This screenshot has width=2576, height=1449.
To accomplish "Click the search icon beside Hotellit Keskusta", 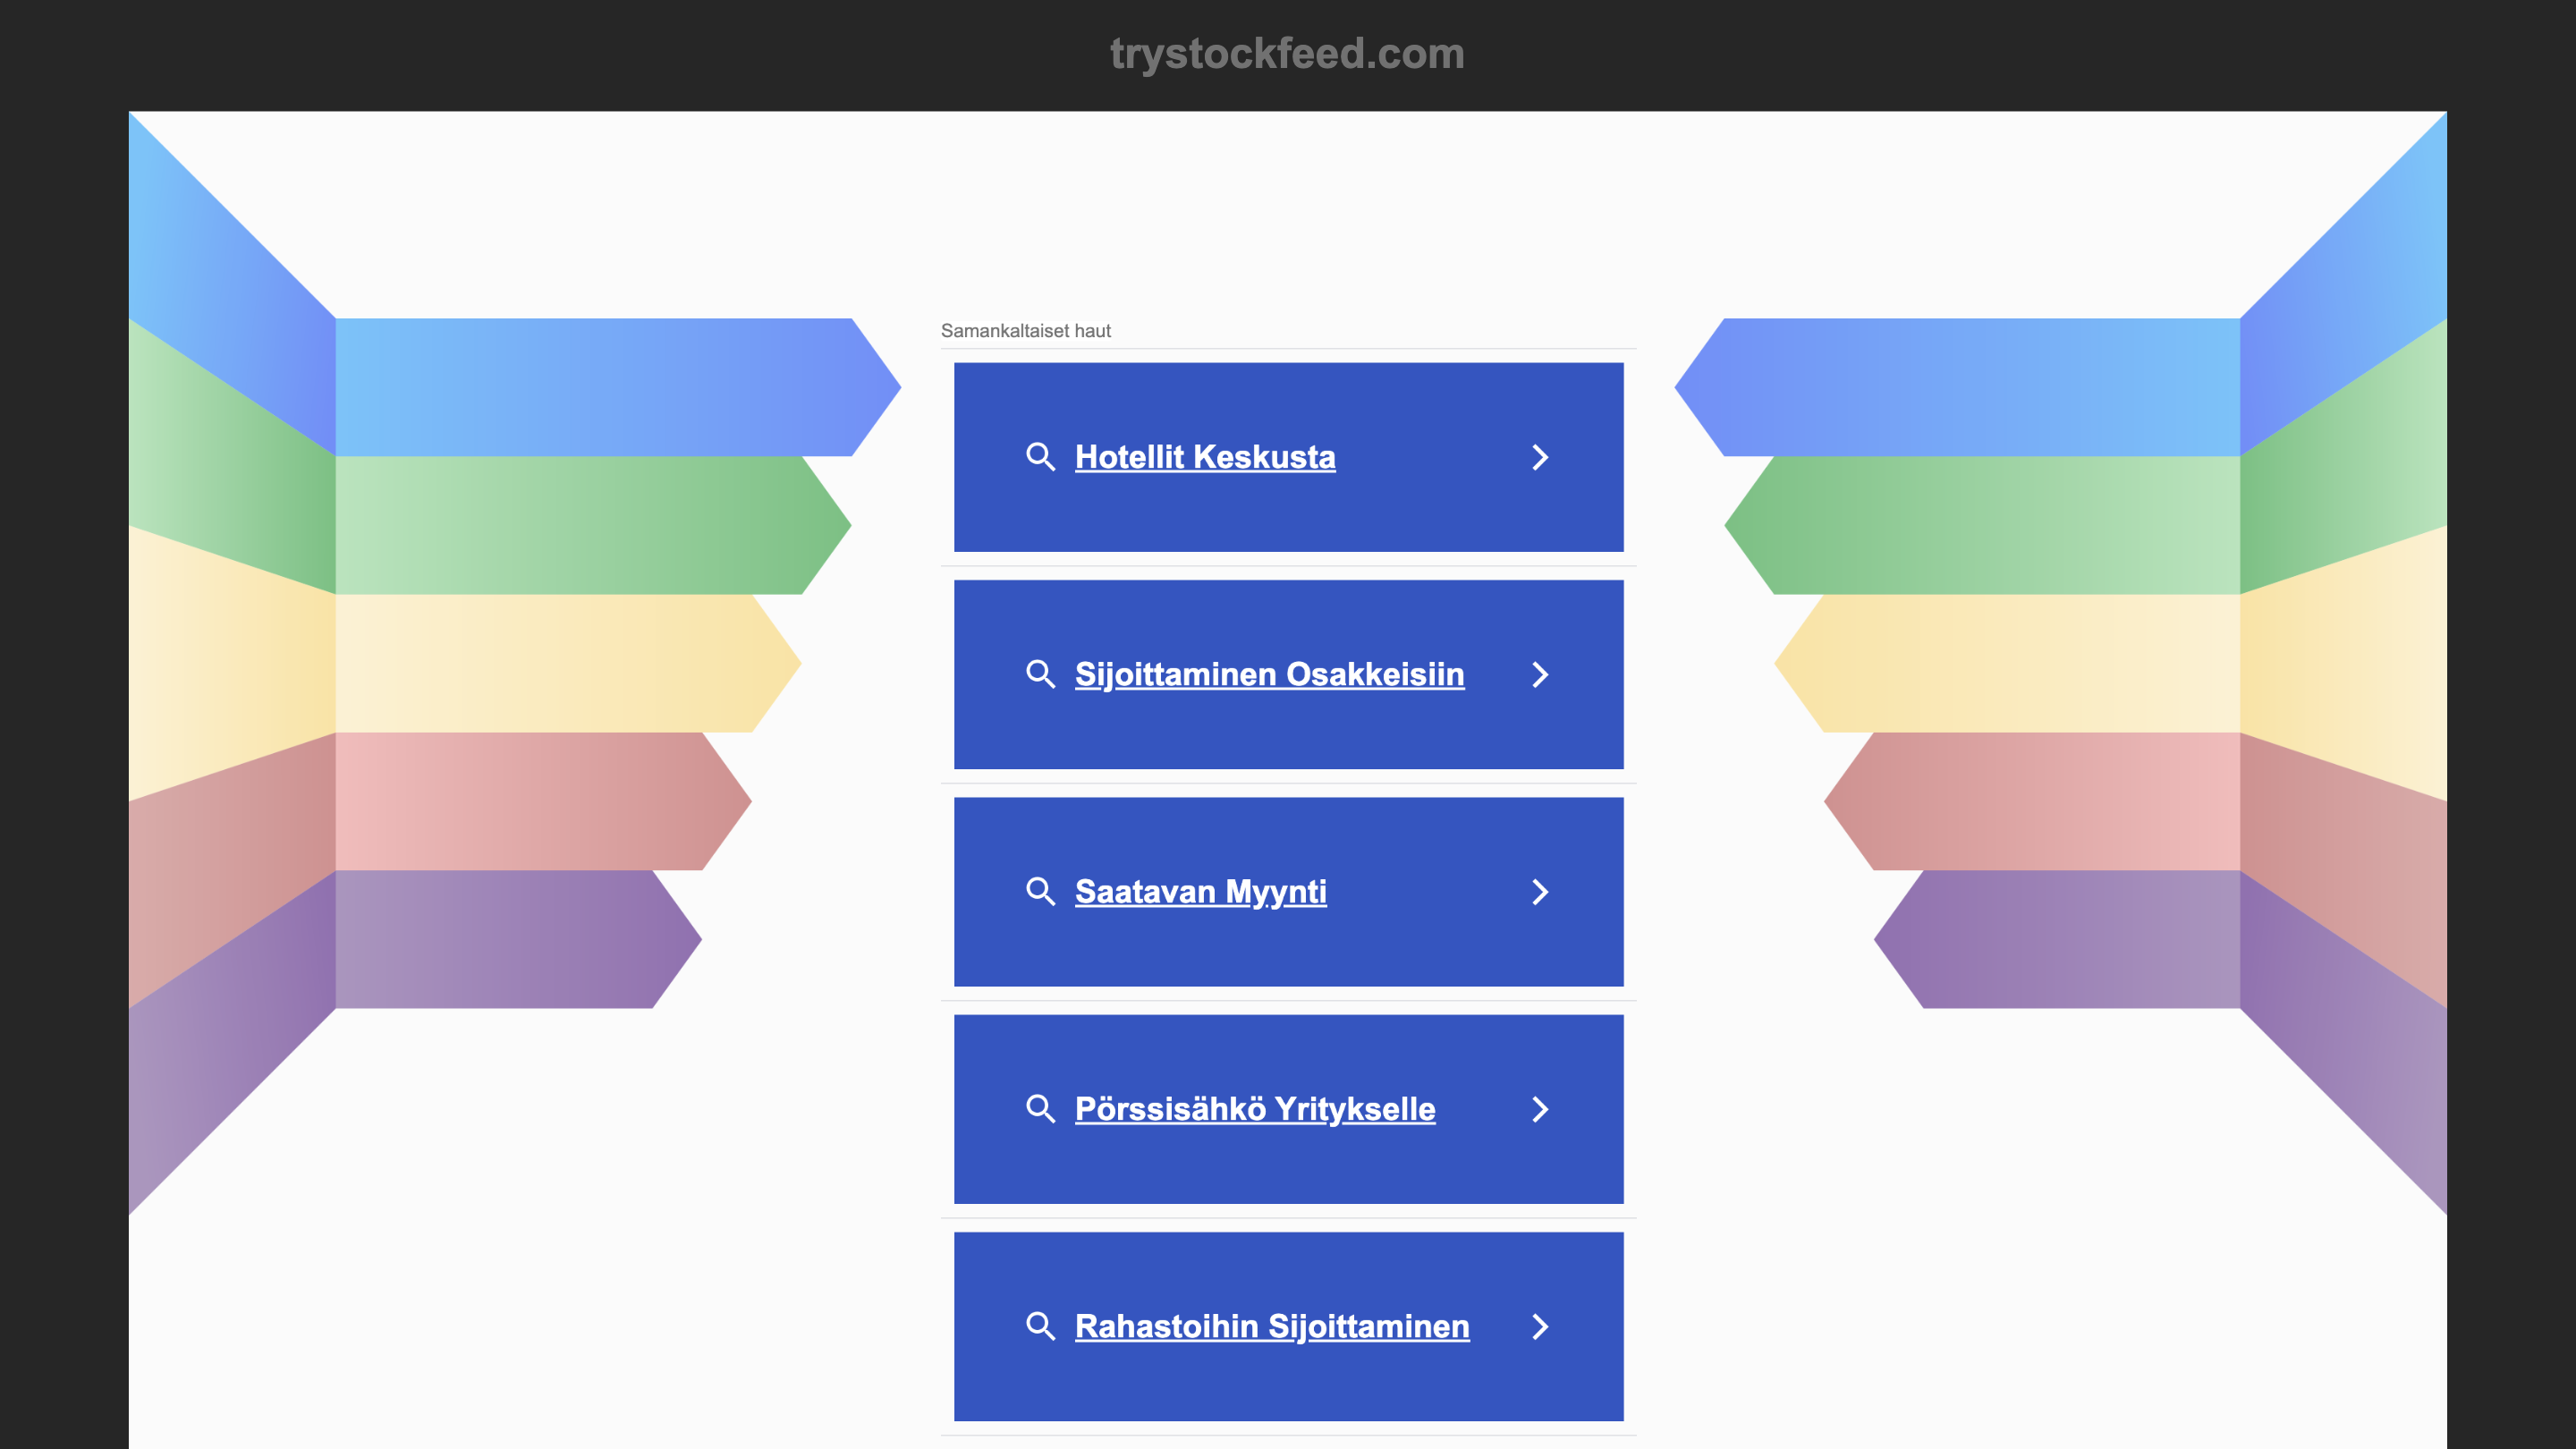I will click(x=1041, y=457).
